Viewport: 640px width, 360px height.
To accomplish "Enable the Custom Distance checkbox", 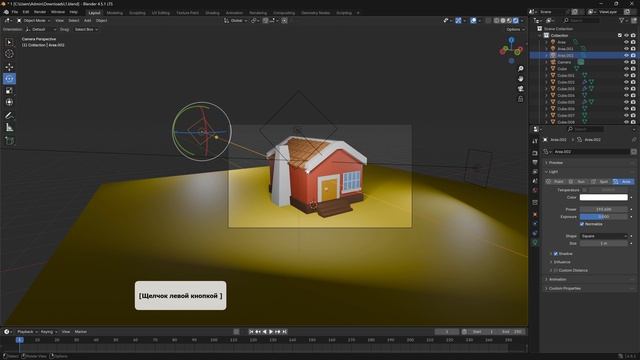I will pyautogui.click(x=556, y=270).
